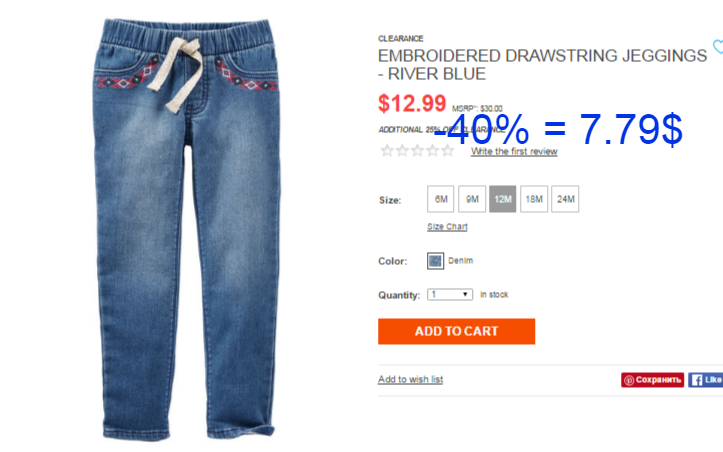Add the jeggings to cart
The image size is (723, 452).
point(456,331)
